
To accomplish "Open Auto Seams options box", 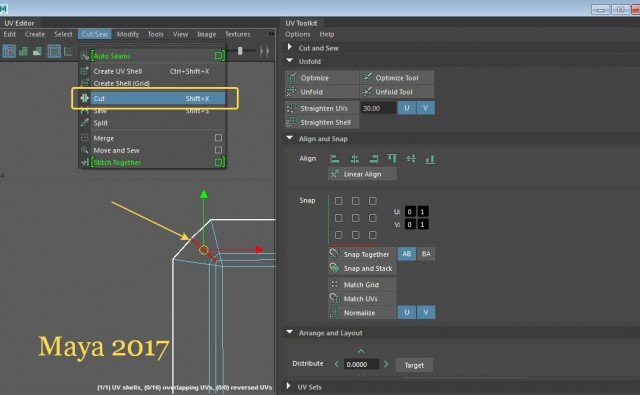I will click(x=218, y=55).
